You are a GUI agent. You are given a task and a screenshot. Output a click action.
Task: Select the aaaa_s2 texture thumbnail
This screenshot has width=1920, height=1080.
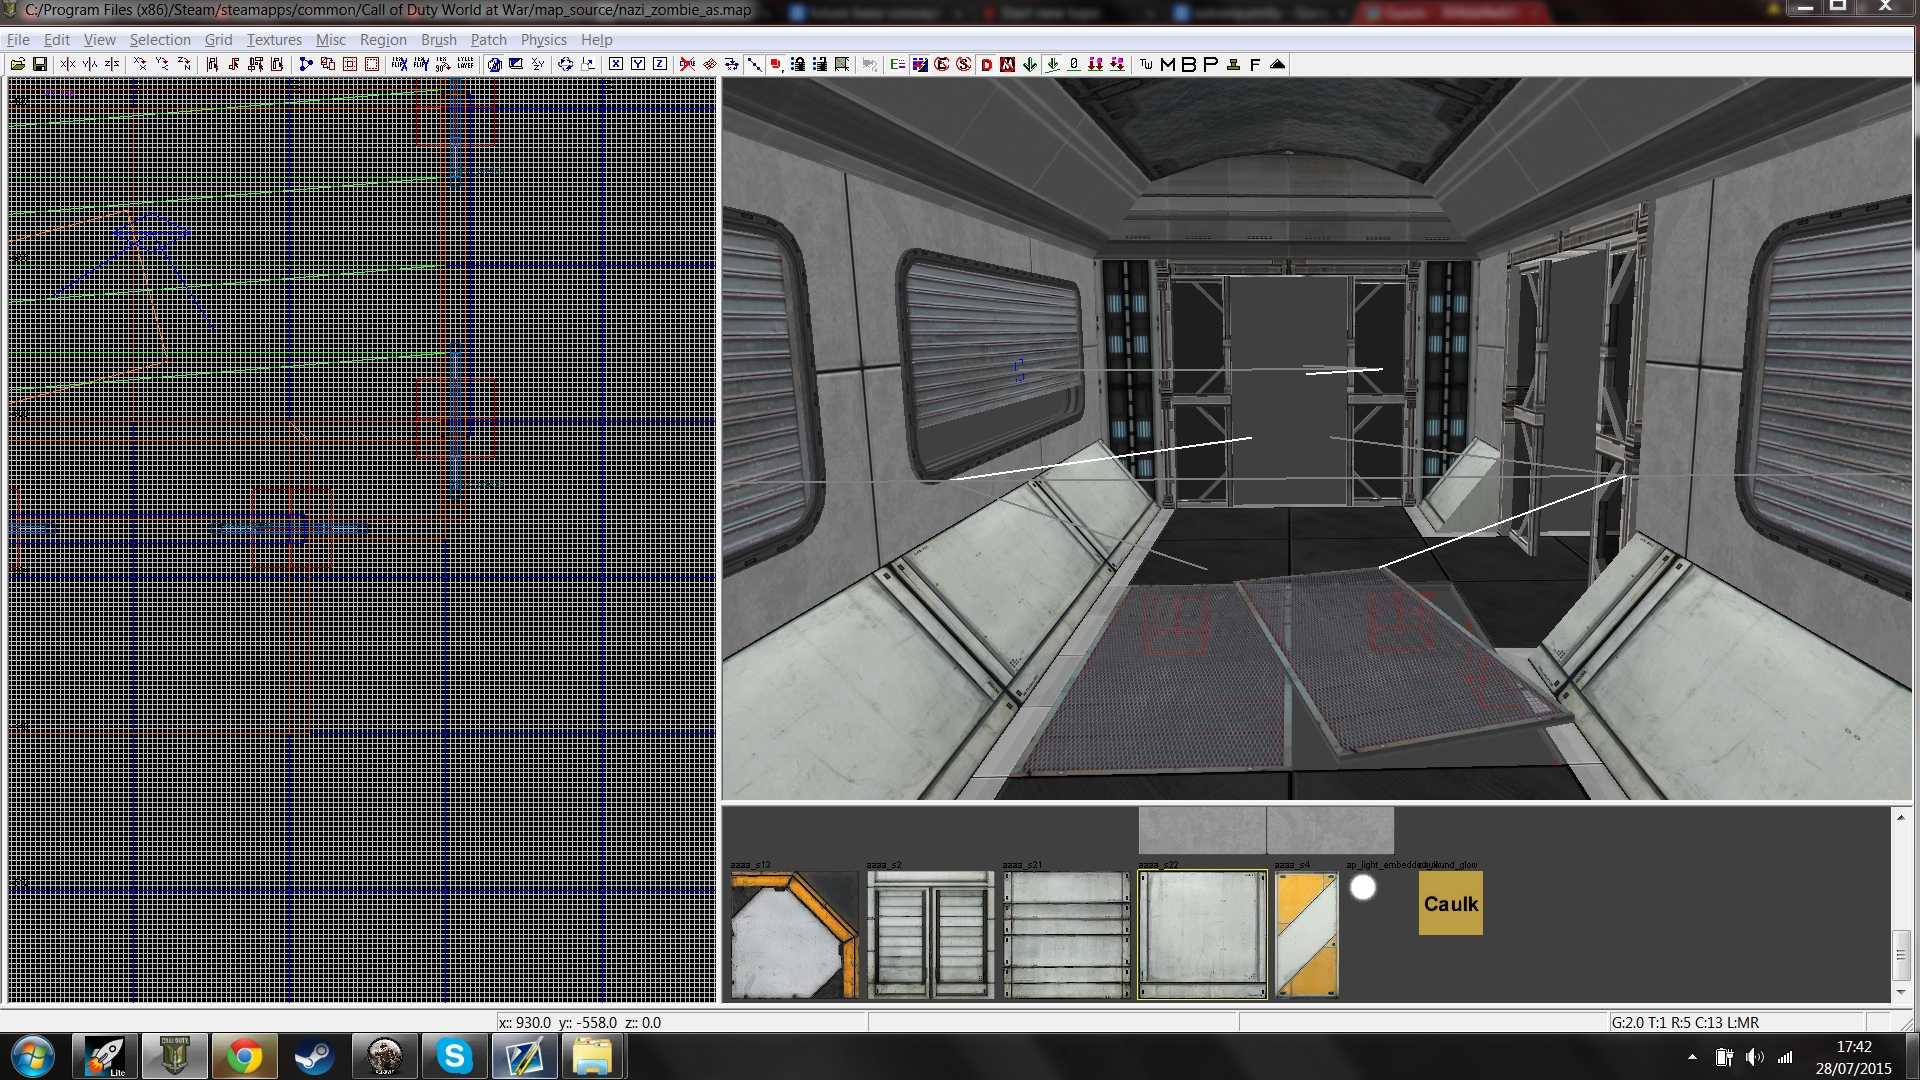[930, 934]
